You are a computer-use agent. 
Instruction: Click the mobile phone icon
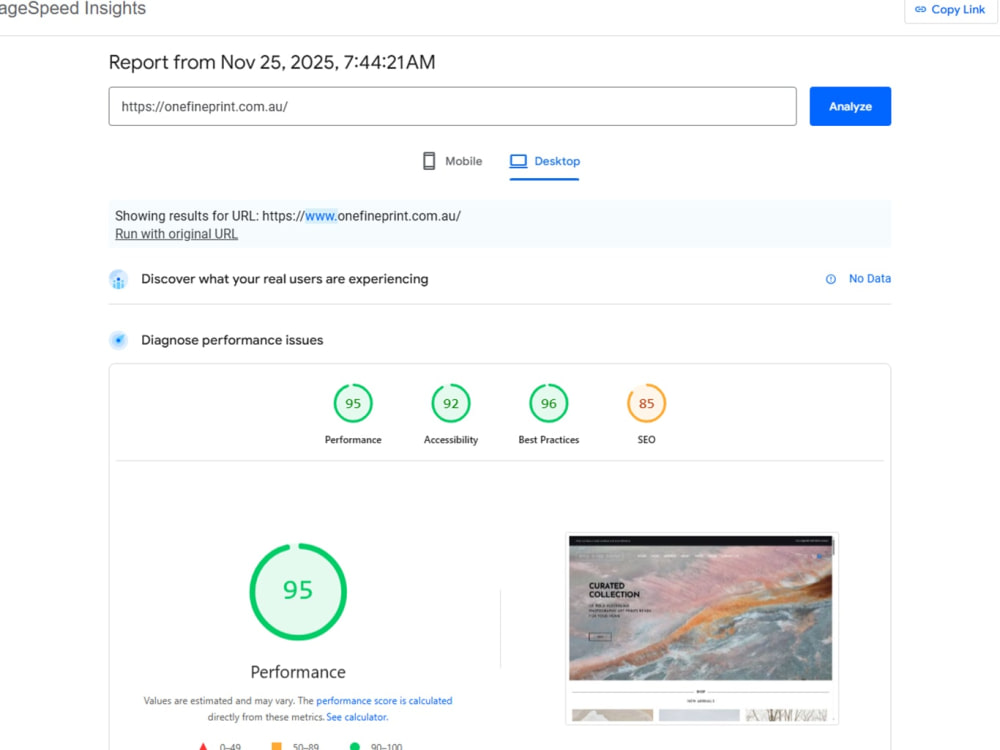click(x=429, y=161)
